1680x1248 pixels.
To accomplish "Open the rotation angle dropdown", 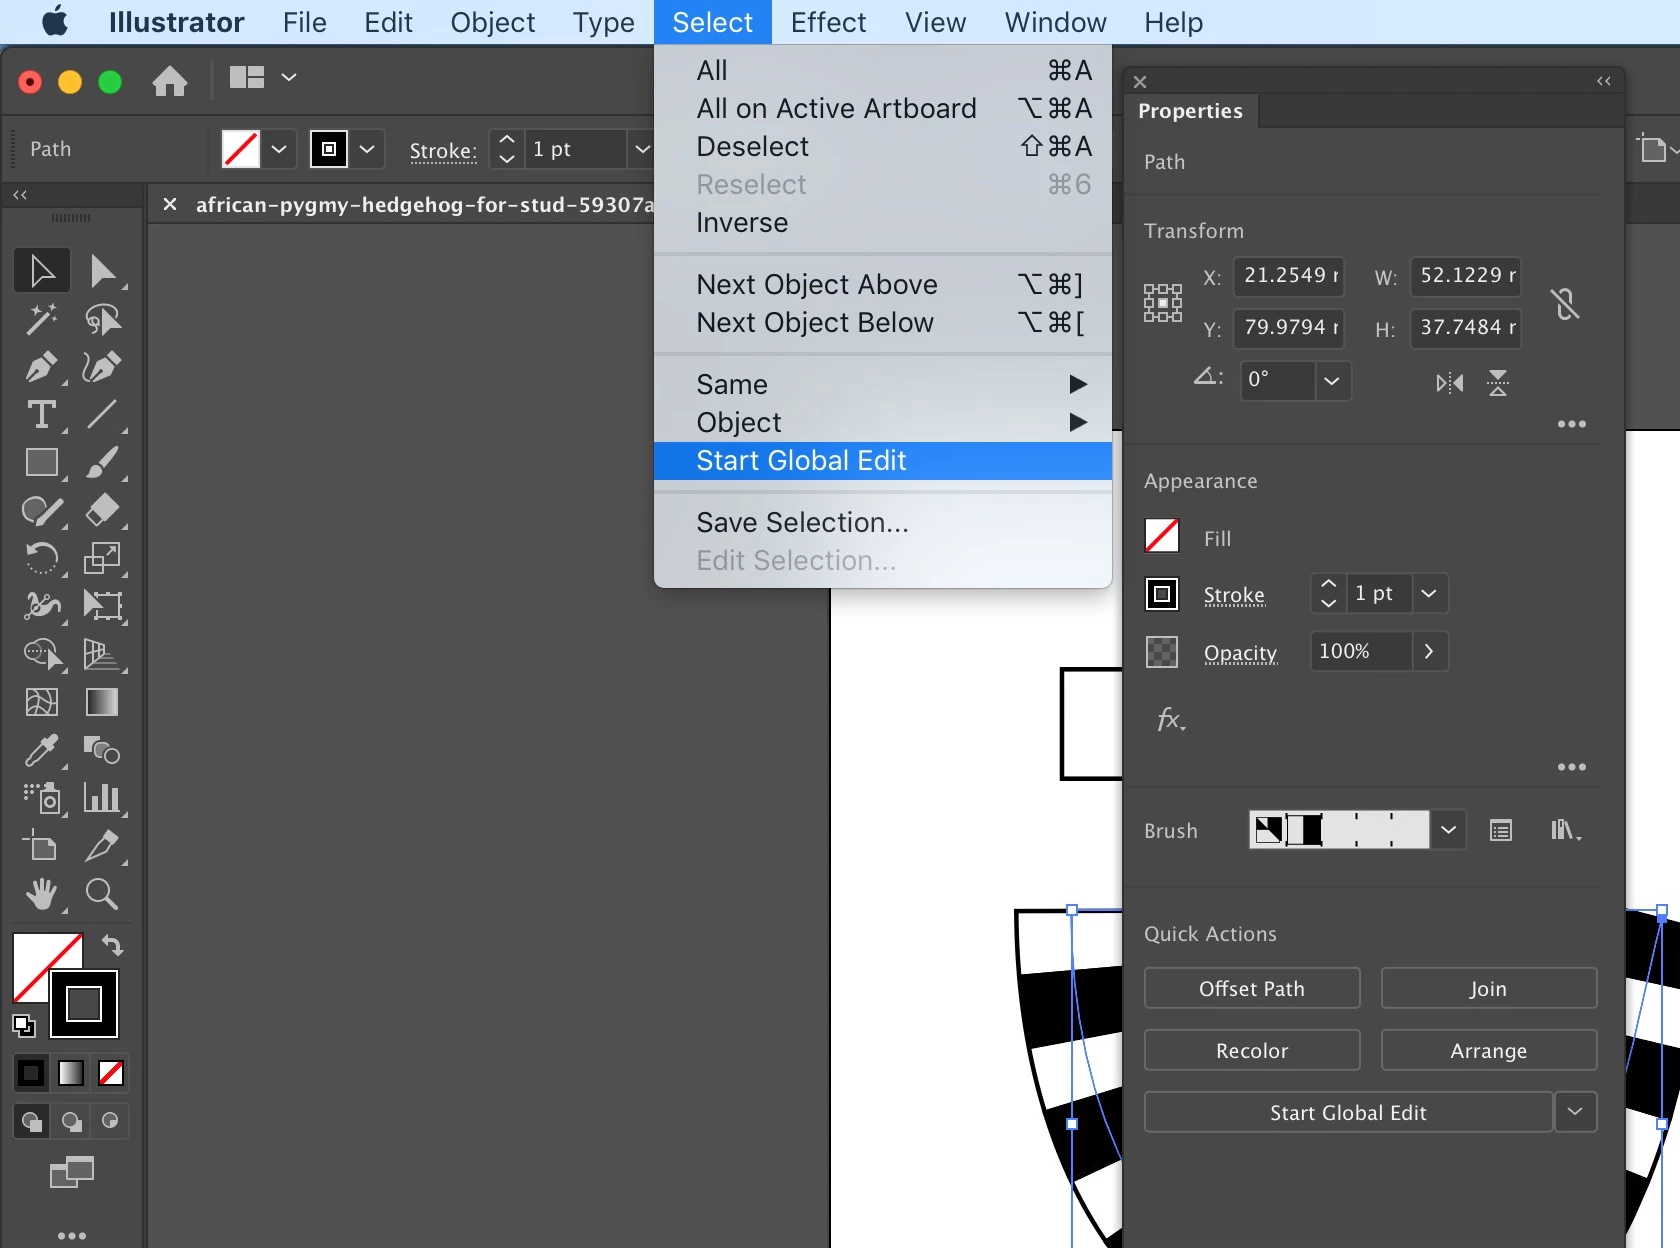I will (1332, 381).
